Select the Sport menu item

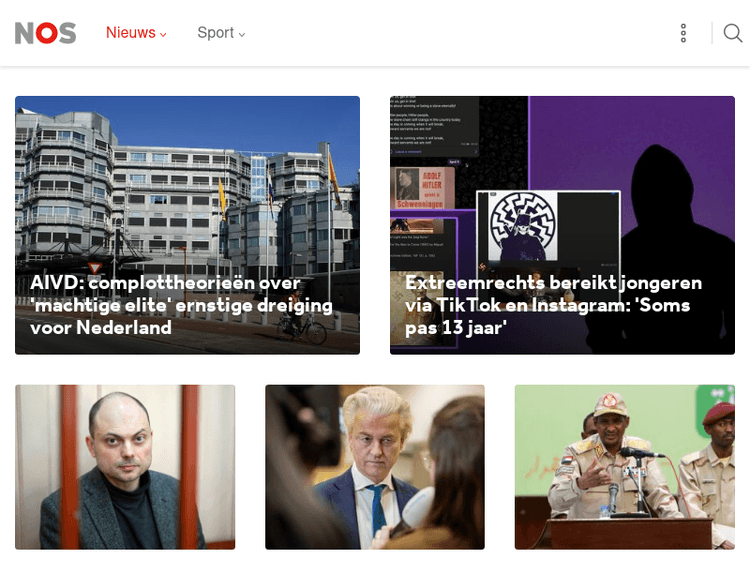pos(215,33)
